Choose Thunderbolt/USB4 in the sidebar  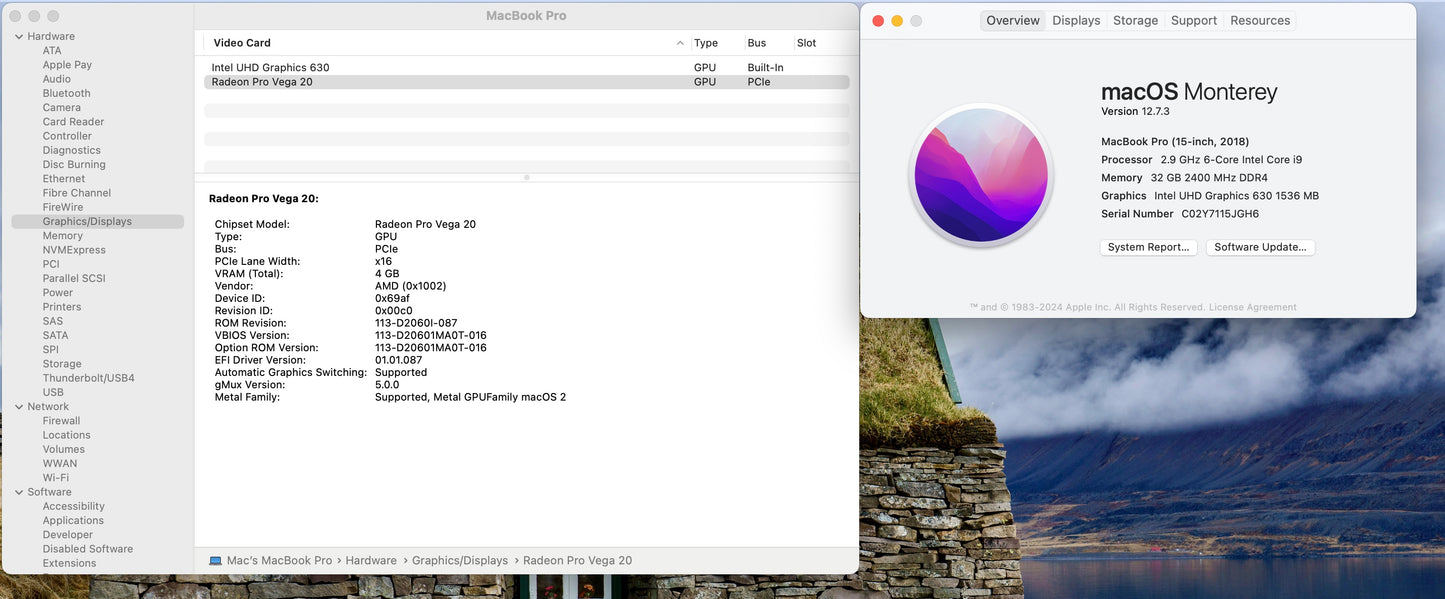pyautogui.click(x=88, y=378)
